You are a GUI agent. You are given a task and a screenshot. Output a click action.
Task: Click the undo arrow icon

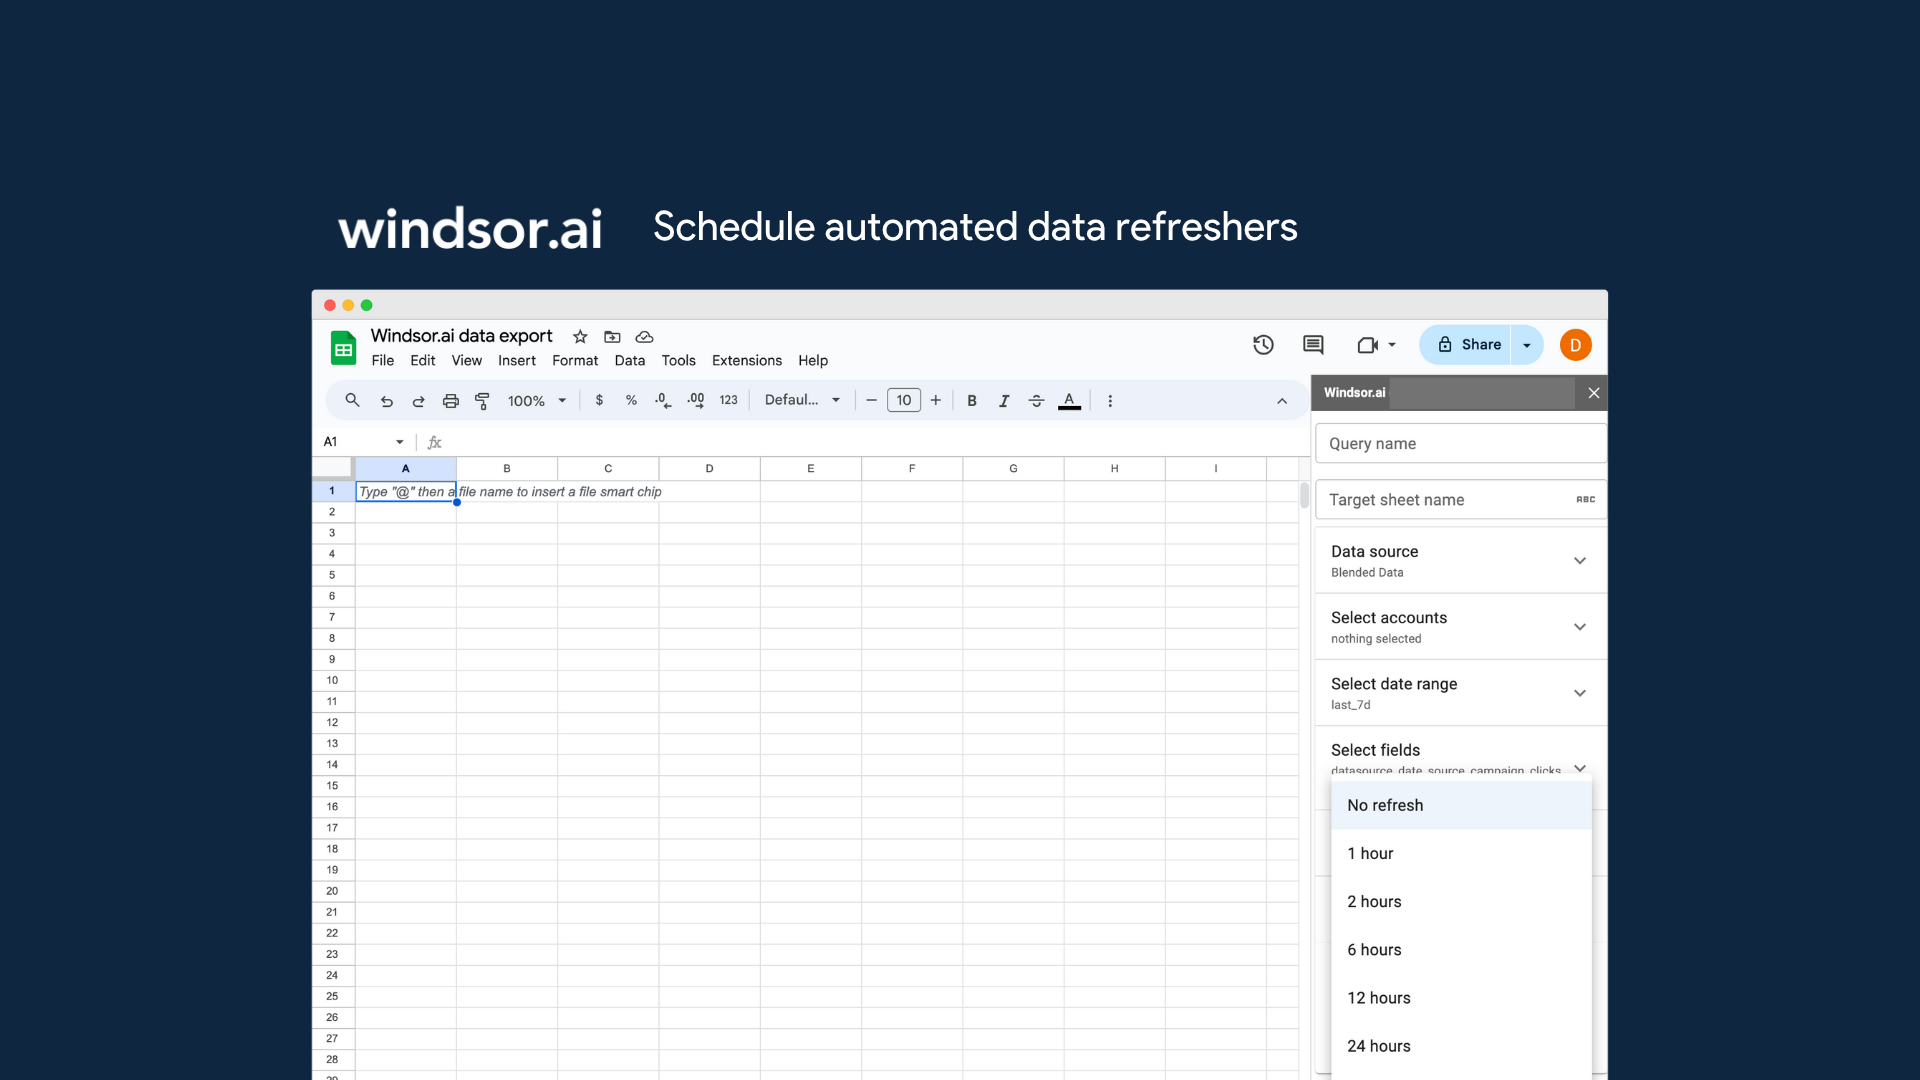pos(387,401)
